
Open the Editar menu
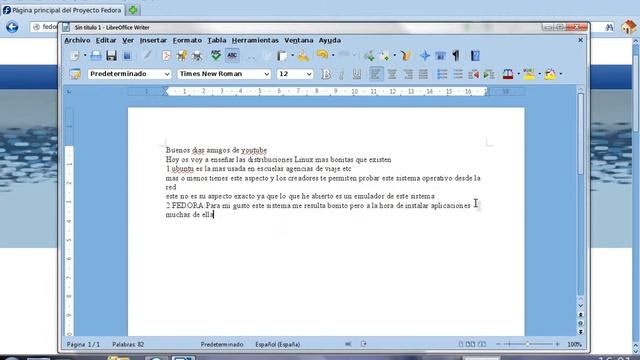[x=106, y=40]
